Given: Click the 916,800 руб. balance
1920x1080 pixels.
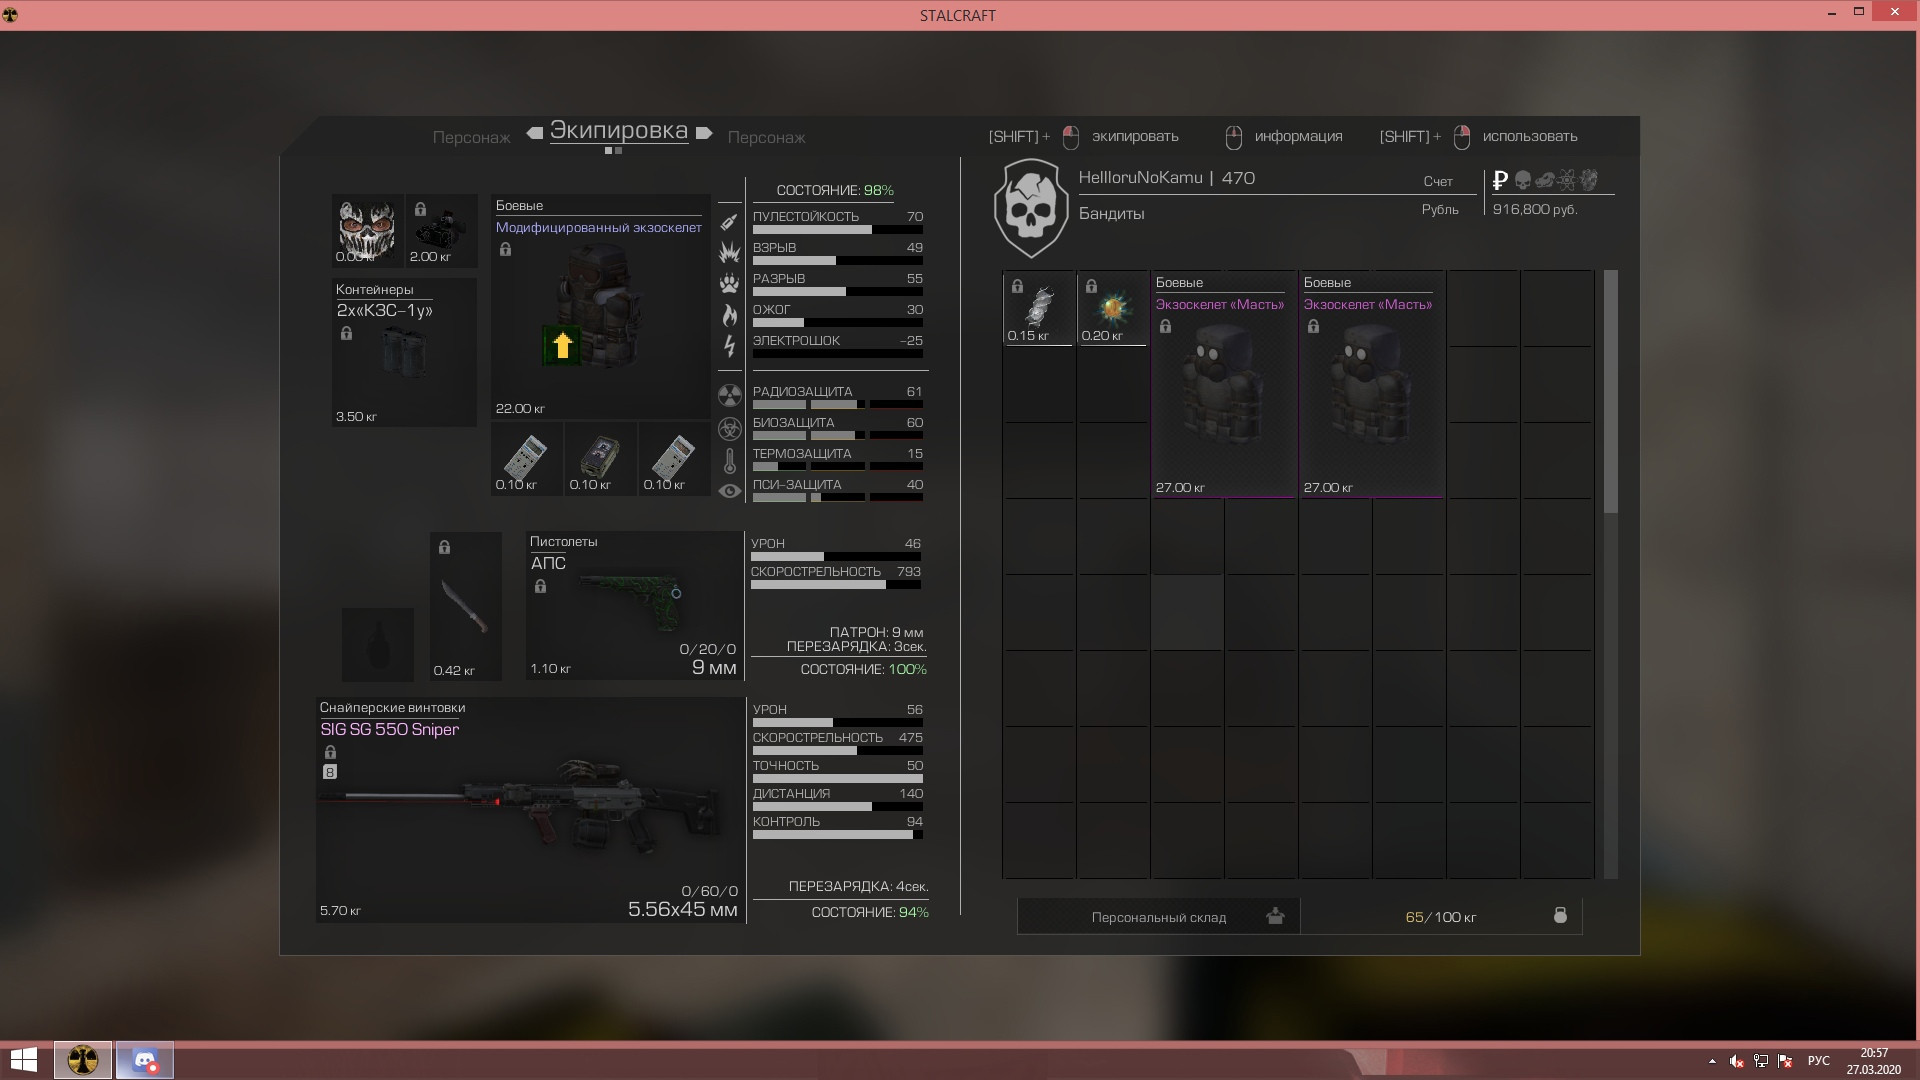Looking at the screenshot, I should tap(1535, 210).
